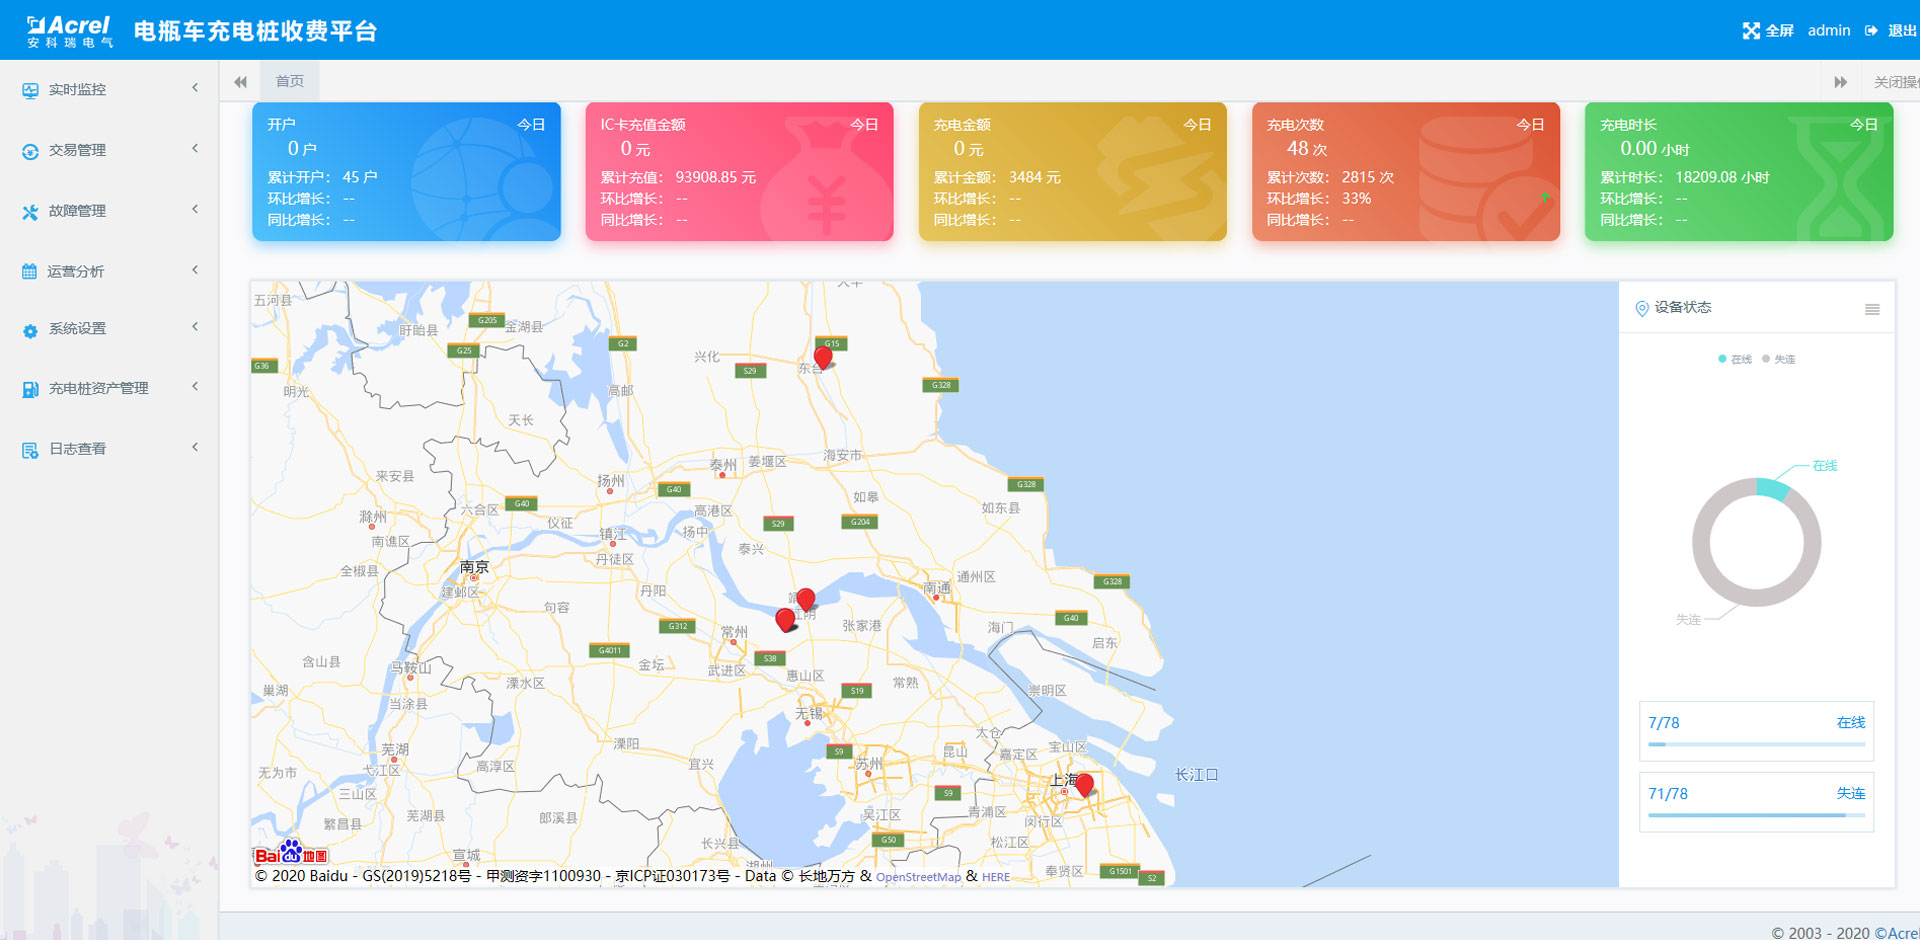This screenshot has width=1920, height=940.
Task: Click the 长江口 label on map
Action: (x=1196, y=775)
